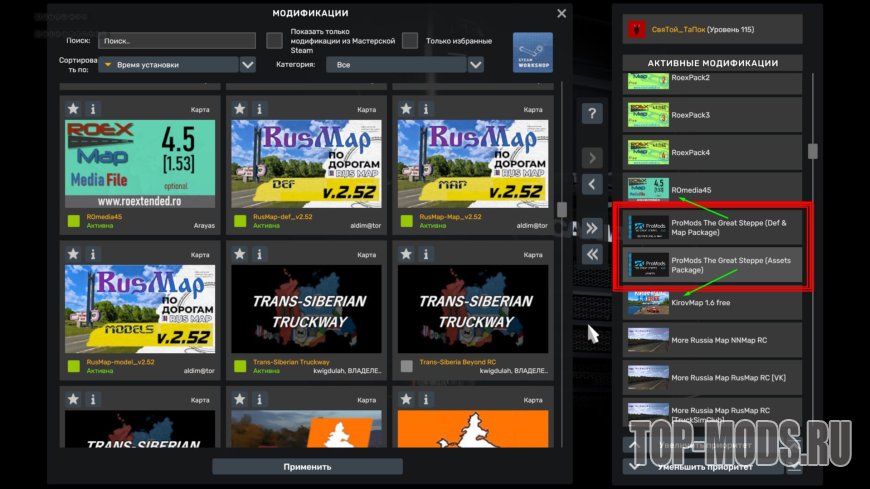This screenshot has width=870, height=489.
Task: Expand the "Категория" dropdown showing "Все"
Action: (398, 65)
